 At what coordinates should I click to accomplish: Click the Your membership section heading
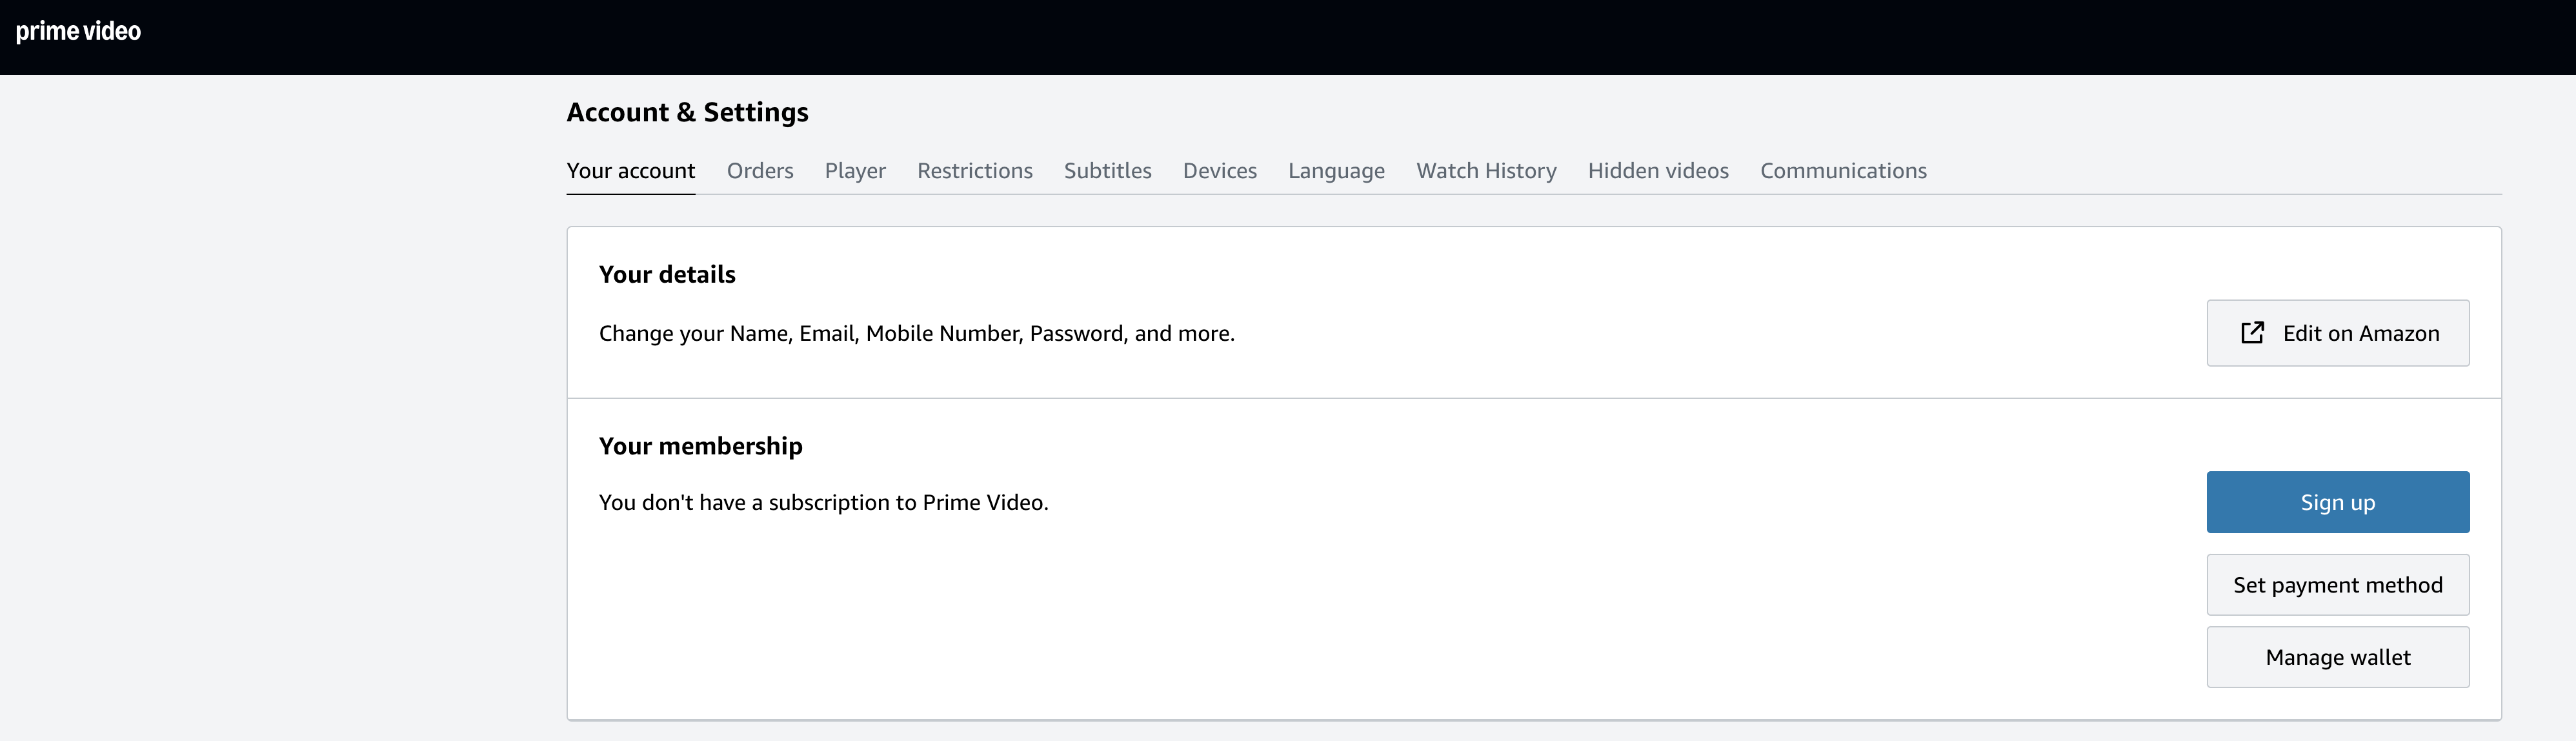(x=700, y=446)
